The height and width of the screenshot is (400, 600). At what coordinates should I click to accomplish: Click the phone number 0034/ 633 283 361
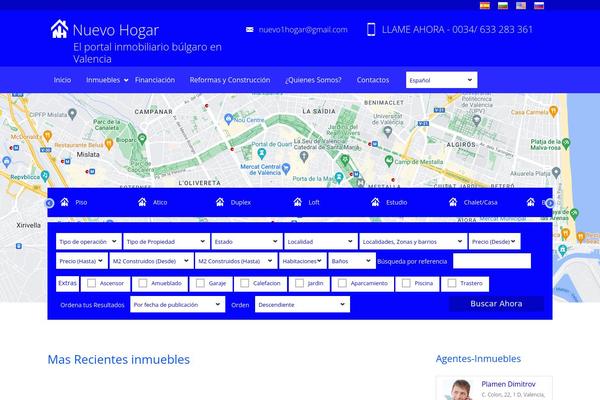pyautogui.click(x=492, y=29)
